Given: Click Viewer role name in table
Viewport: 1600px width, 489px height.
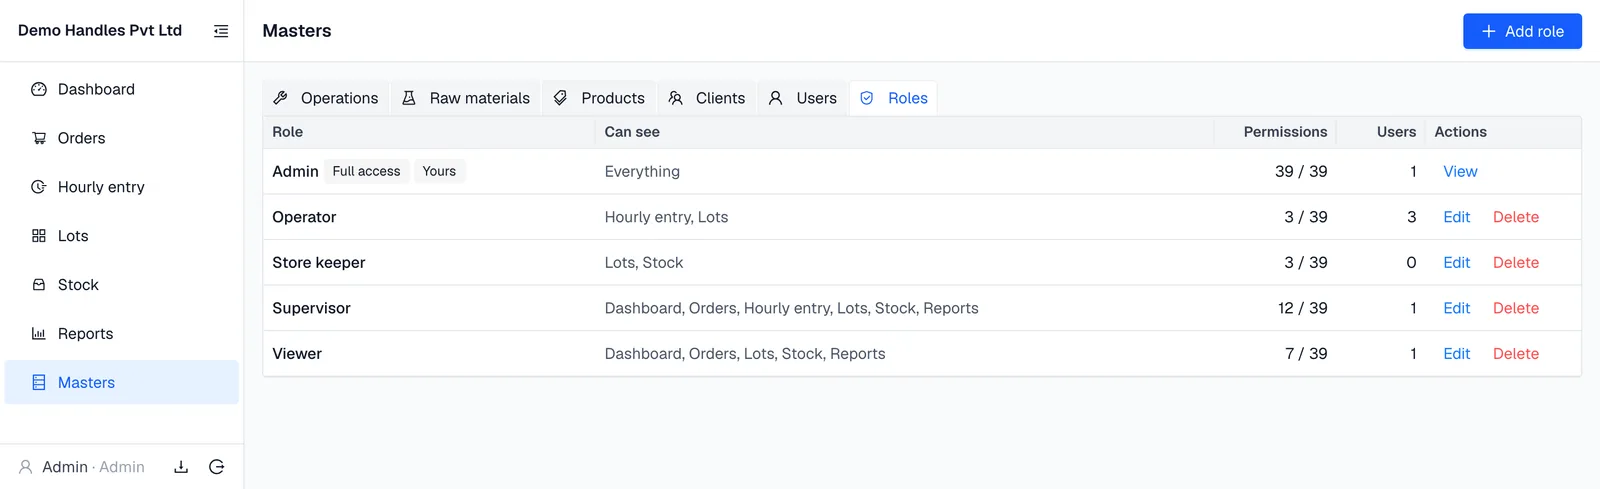Looking at the screenshot, I should click(x=297, y=354).
